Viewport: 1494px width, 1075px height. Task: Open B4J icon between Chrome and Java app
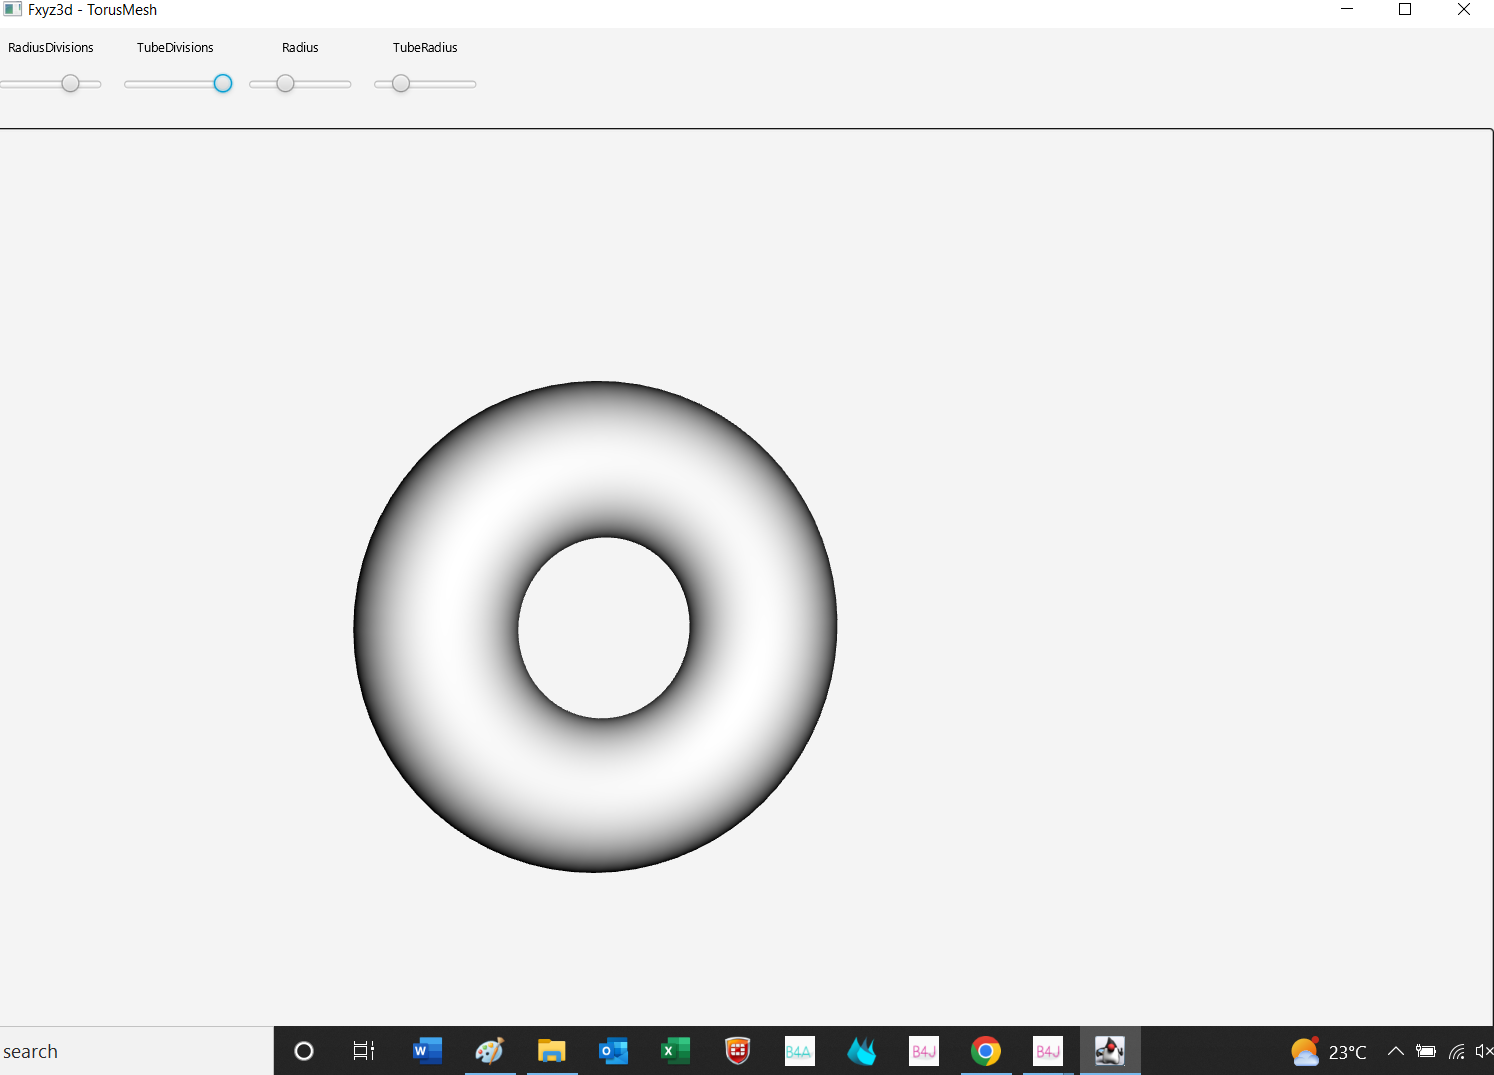tap(1048, 1051)
